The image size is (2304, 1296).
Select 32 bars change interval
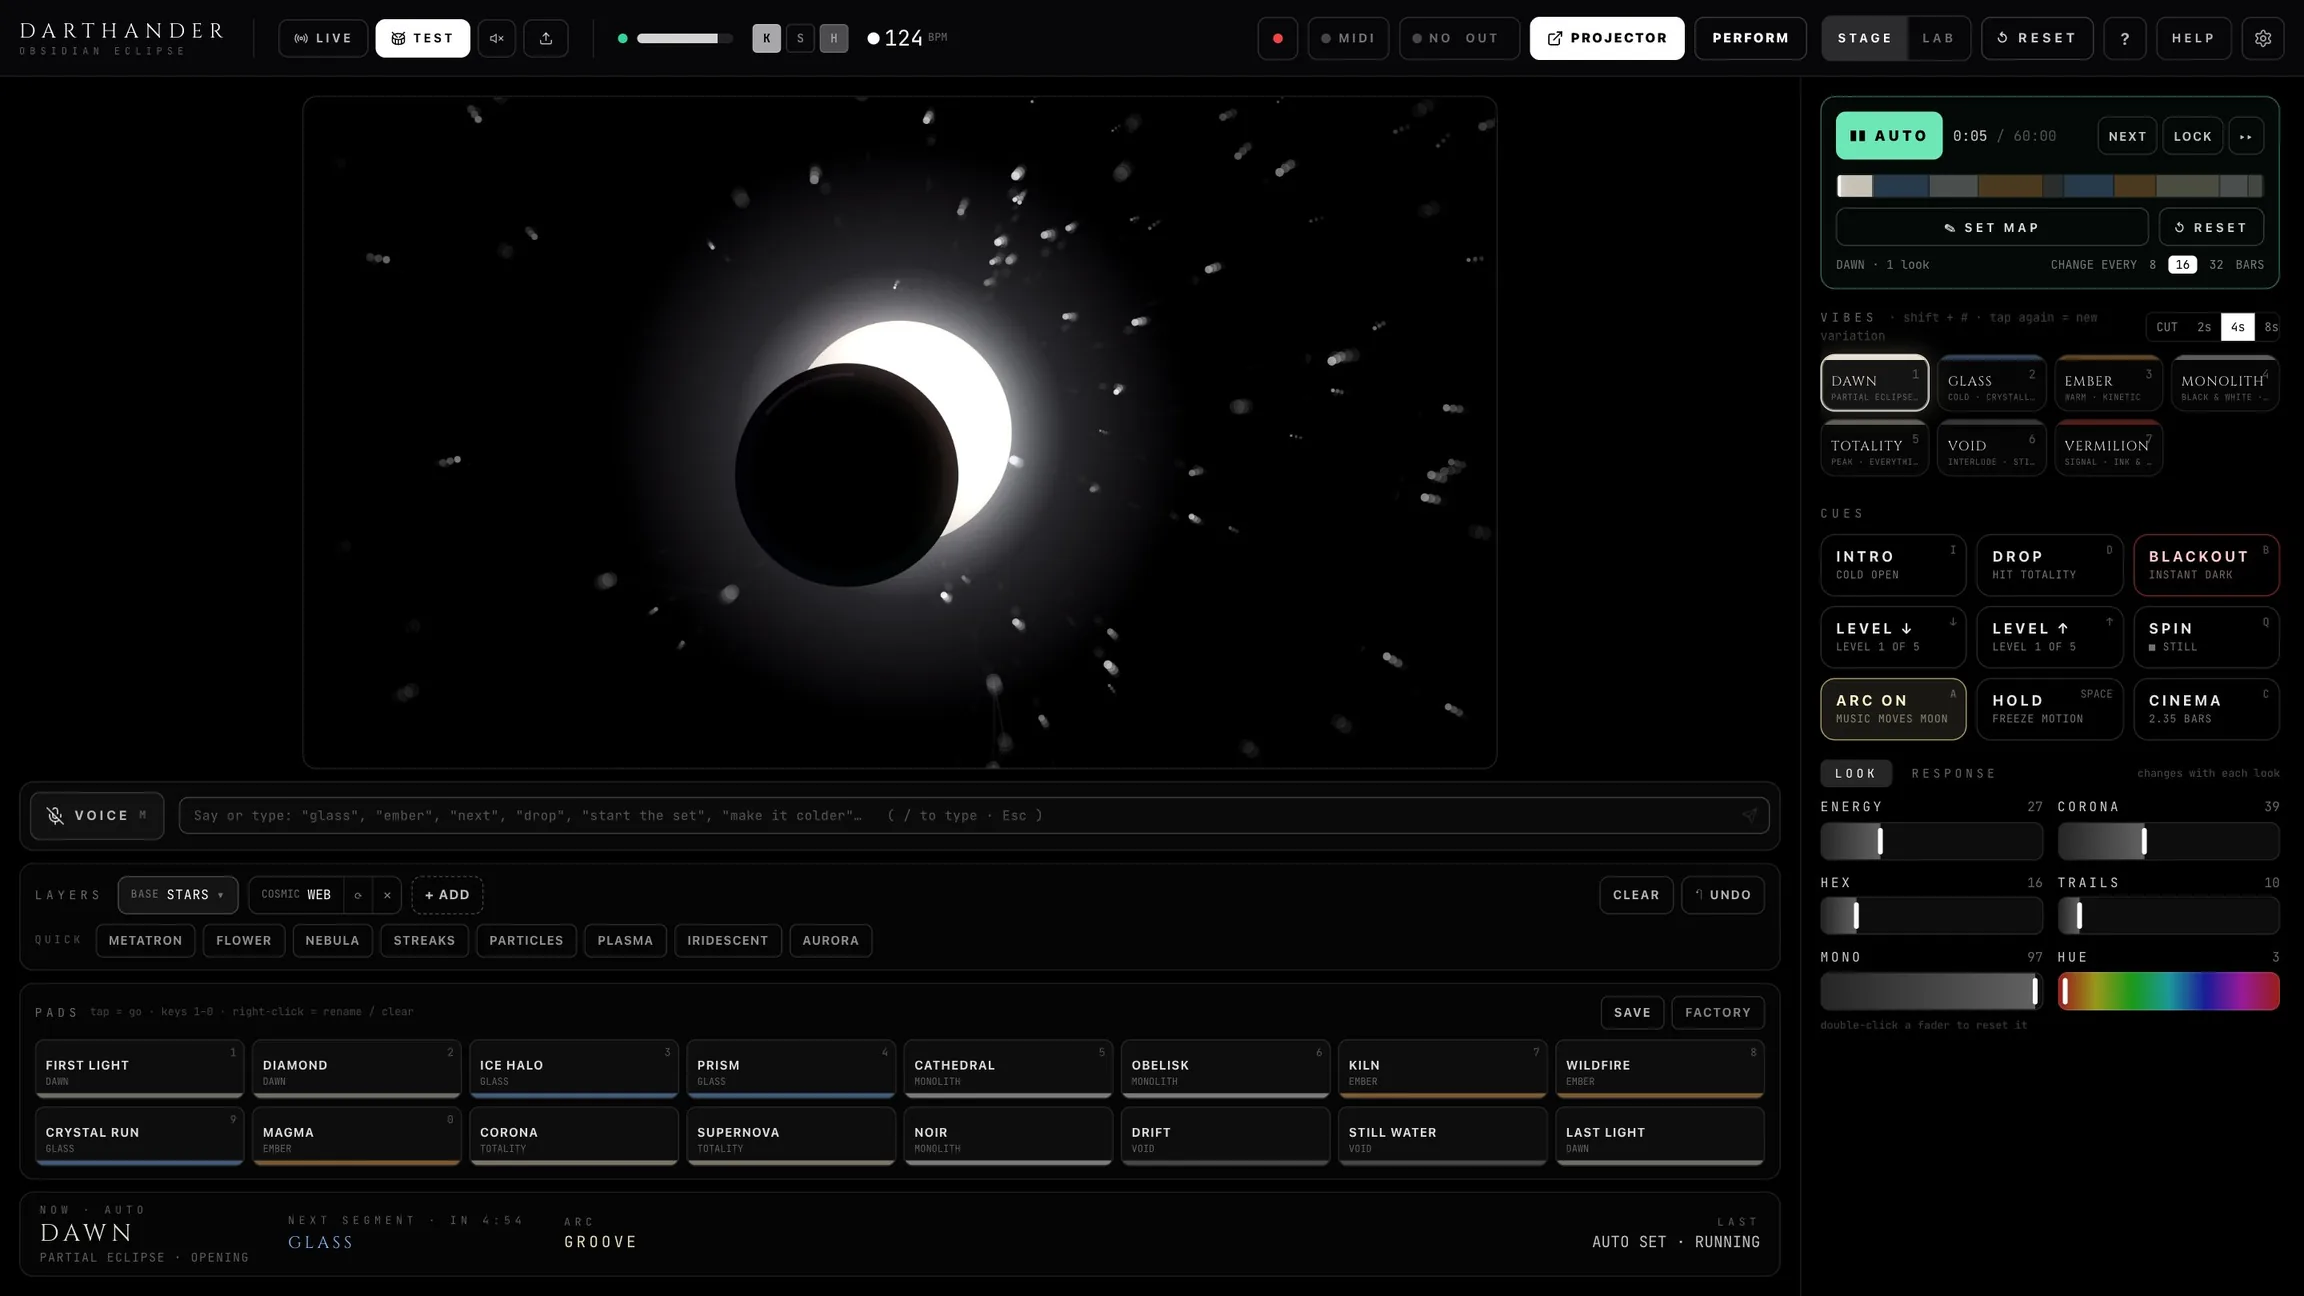pos(2216,265)
